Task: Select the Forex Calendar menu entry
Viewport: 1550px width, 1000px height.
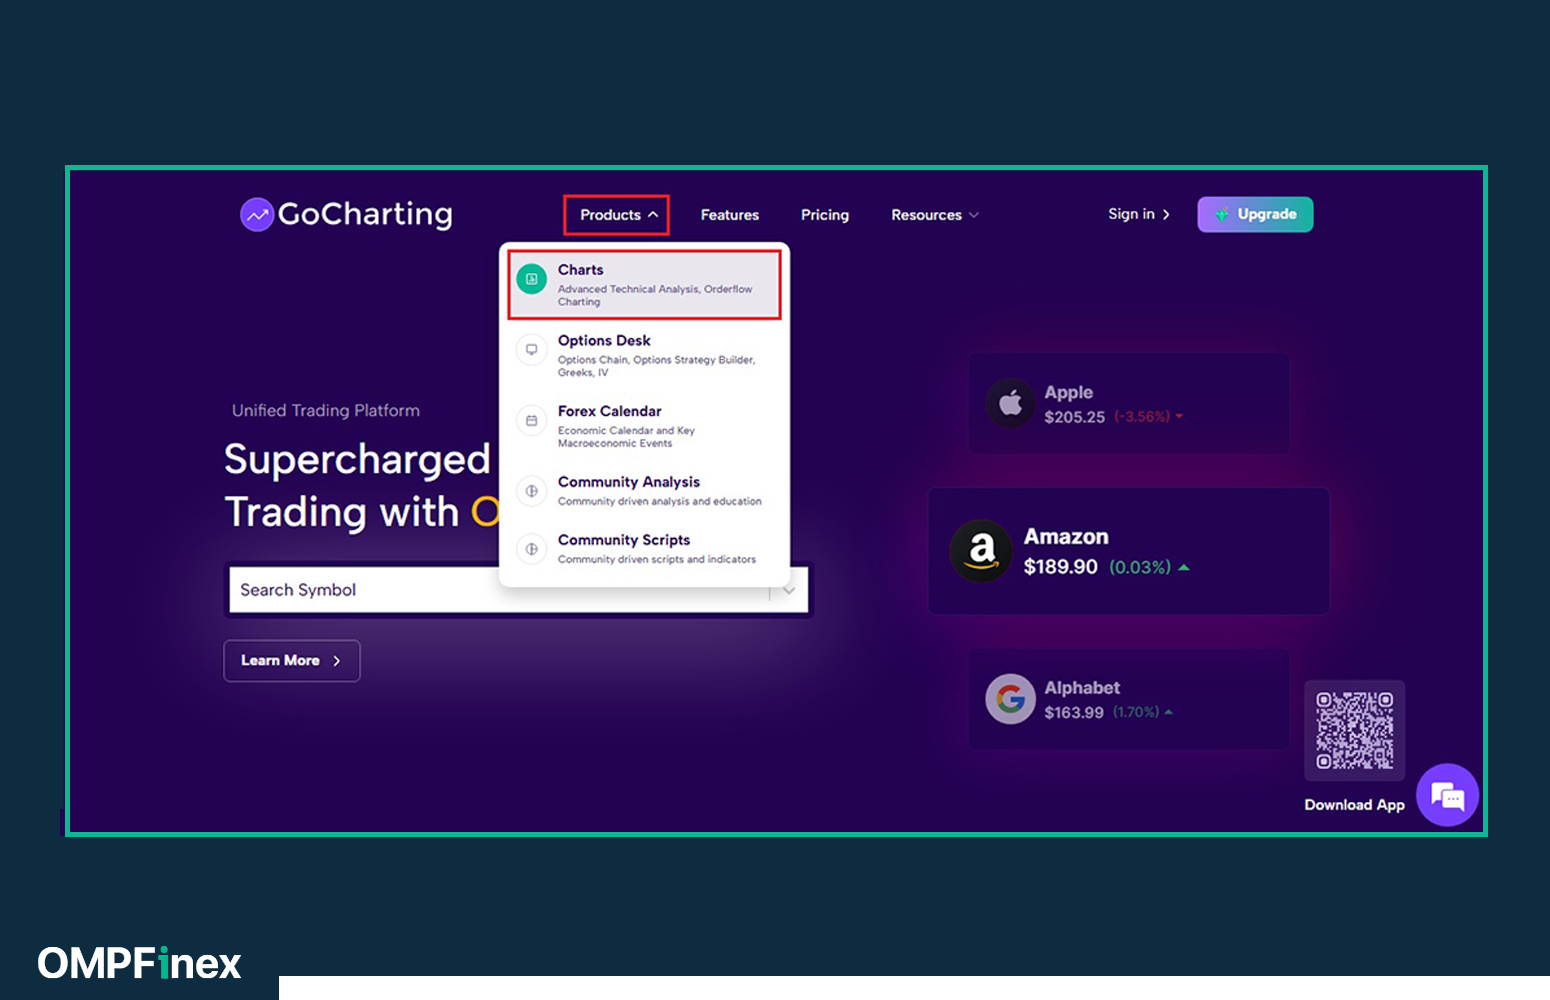Action: (644, 426)
